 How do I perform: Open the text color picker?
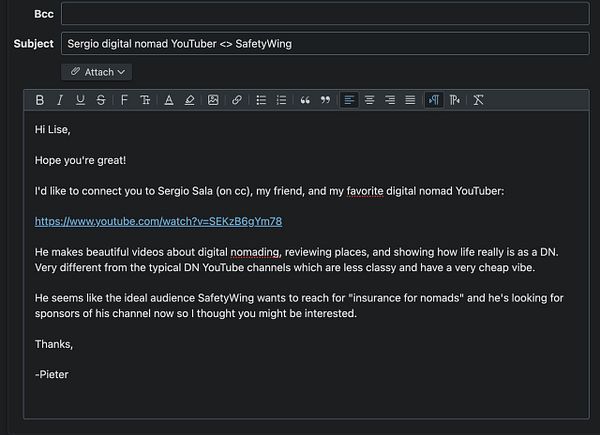pos(168,100)
